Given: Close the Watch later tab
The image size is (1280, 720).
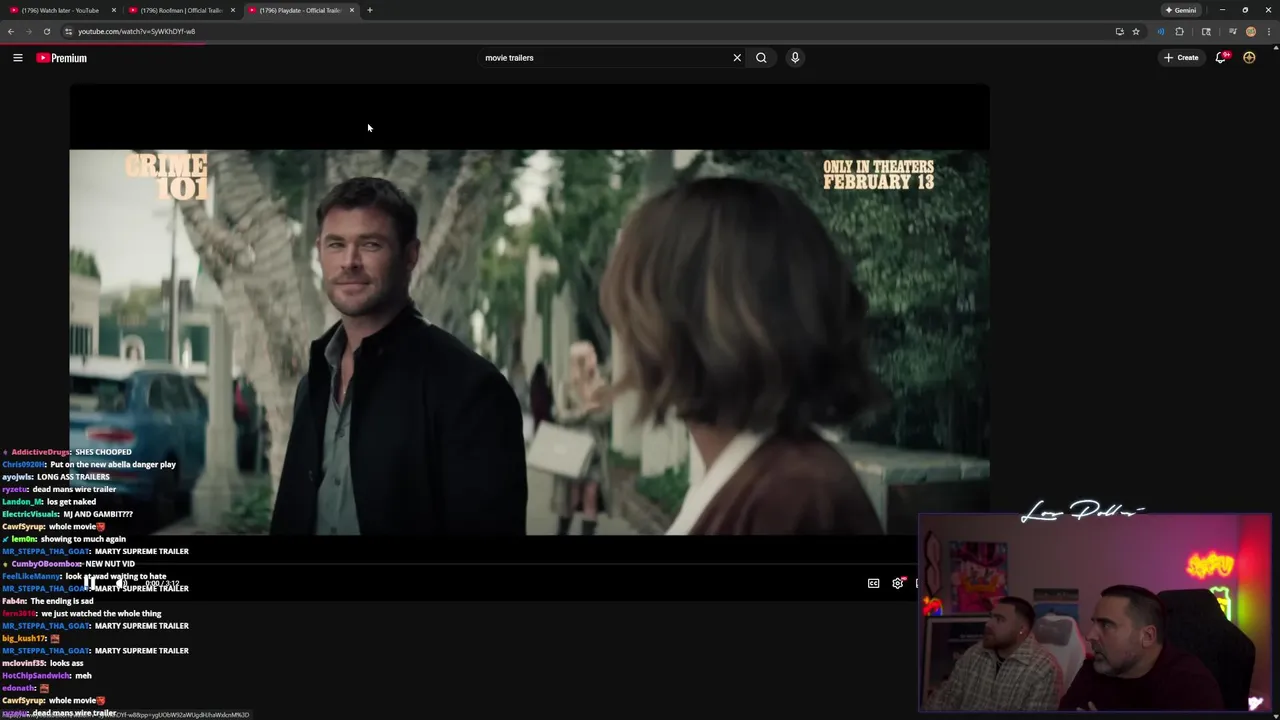Looking at the screenshot, I should pos(114,10).
